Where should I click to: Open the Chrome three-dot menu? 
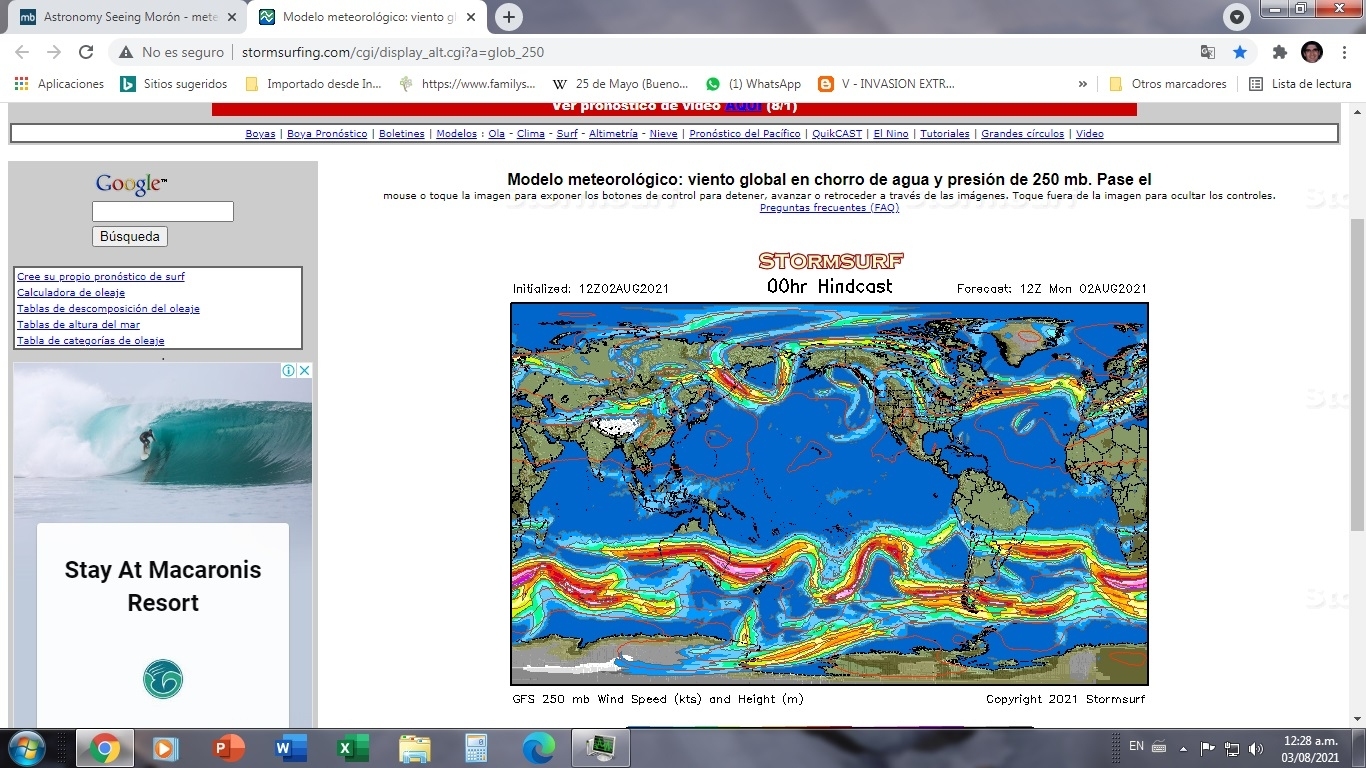point(1344,52)
